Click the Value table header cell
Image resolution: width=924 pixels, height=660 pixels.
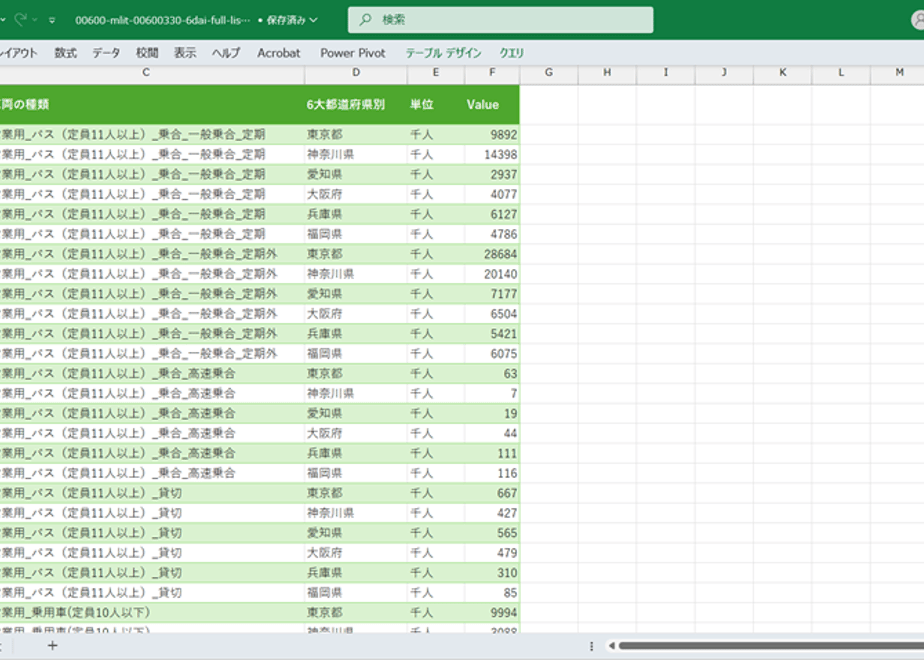[x=492, y=105]
